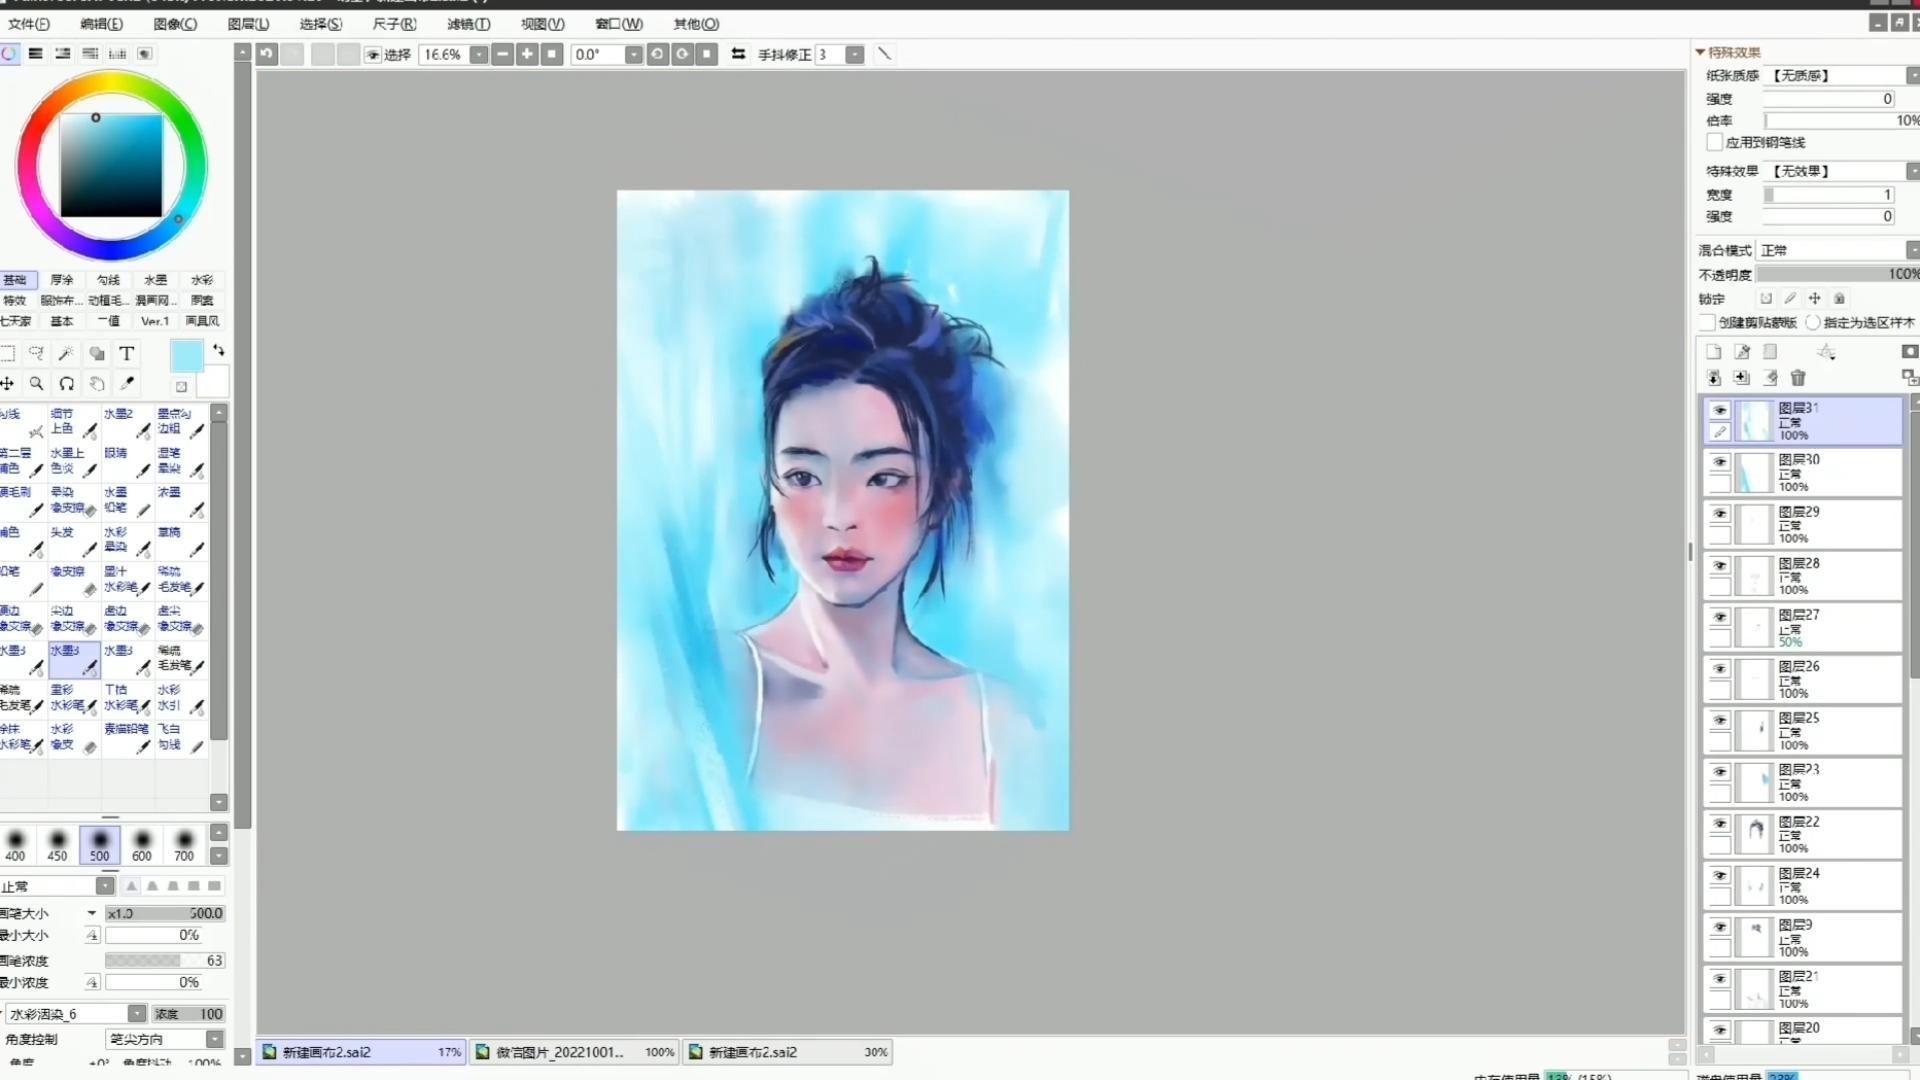Create a new layer icon
Screen dimensions: 1920x1080
pos(1714,352)
